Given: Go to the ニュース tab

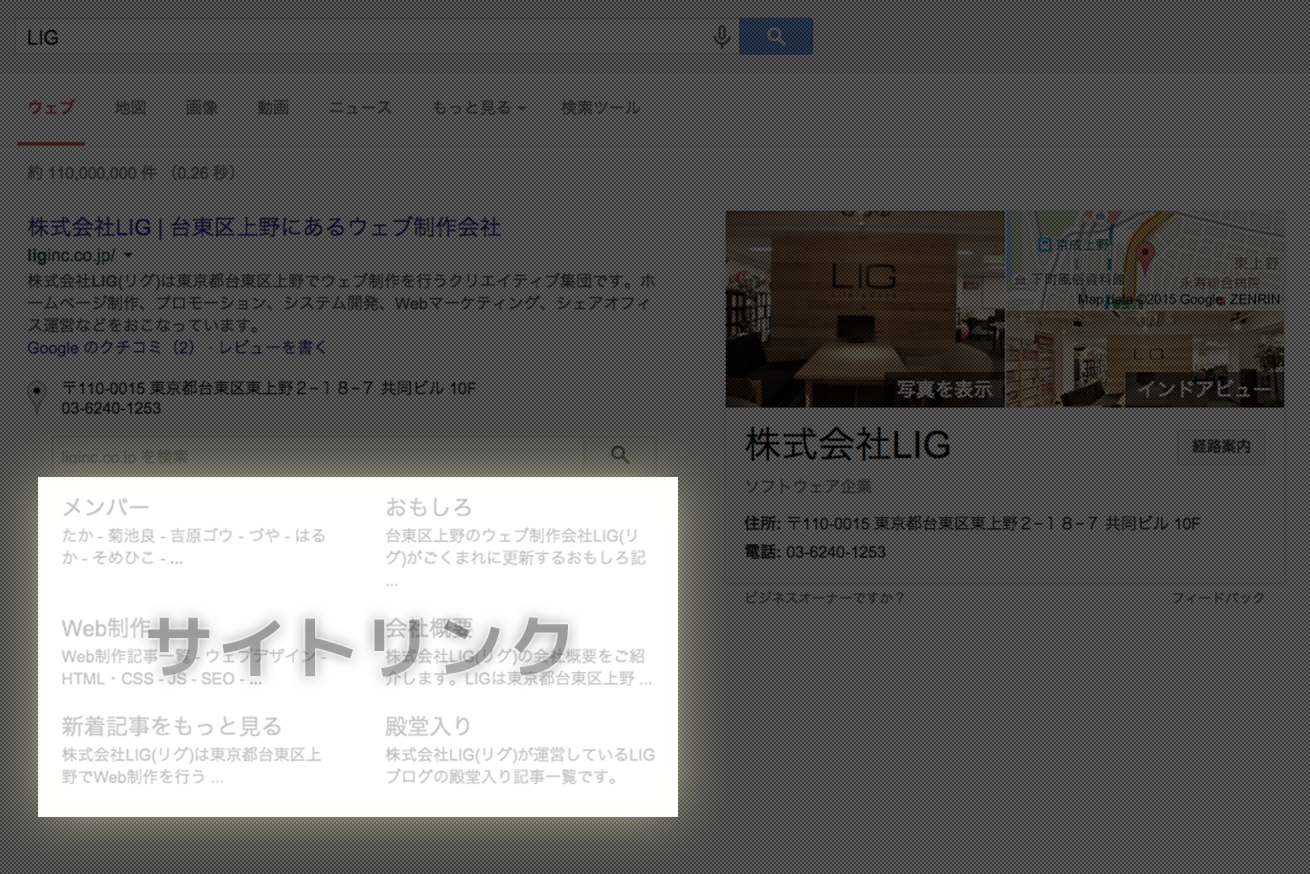Looking at the screenshot, I should [x=360, y=107].
